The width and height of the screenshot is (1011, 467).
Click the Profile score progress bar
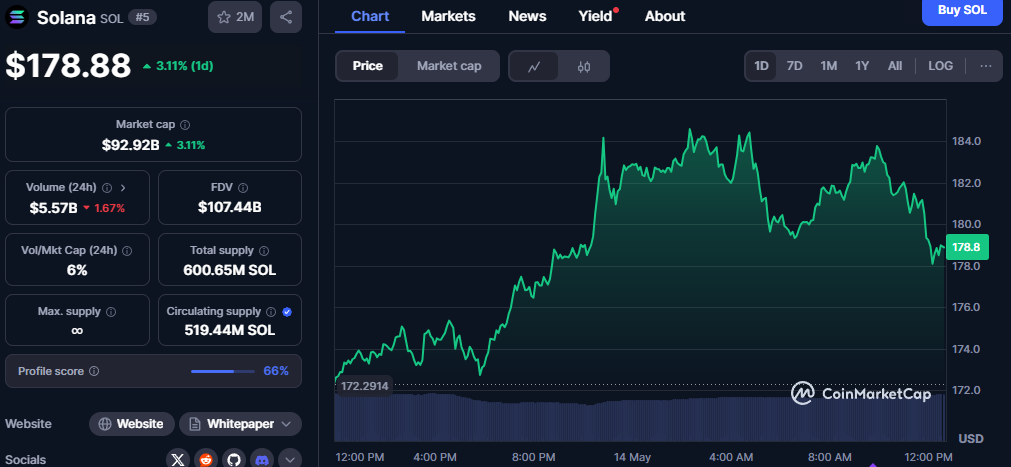222,372
